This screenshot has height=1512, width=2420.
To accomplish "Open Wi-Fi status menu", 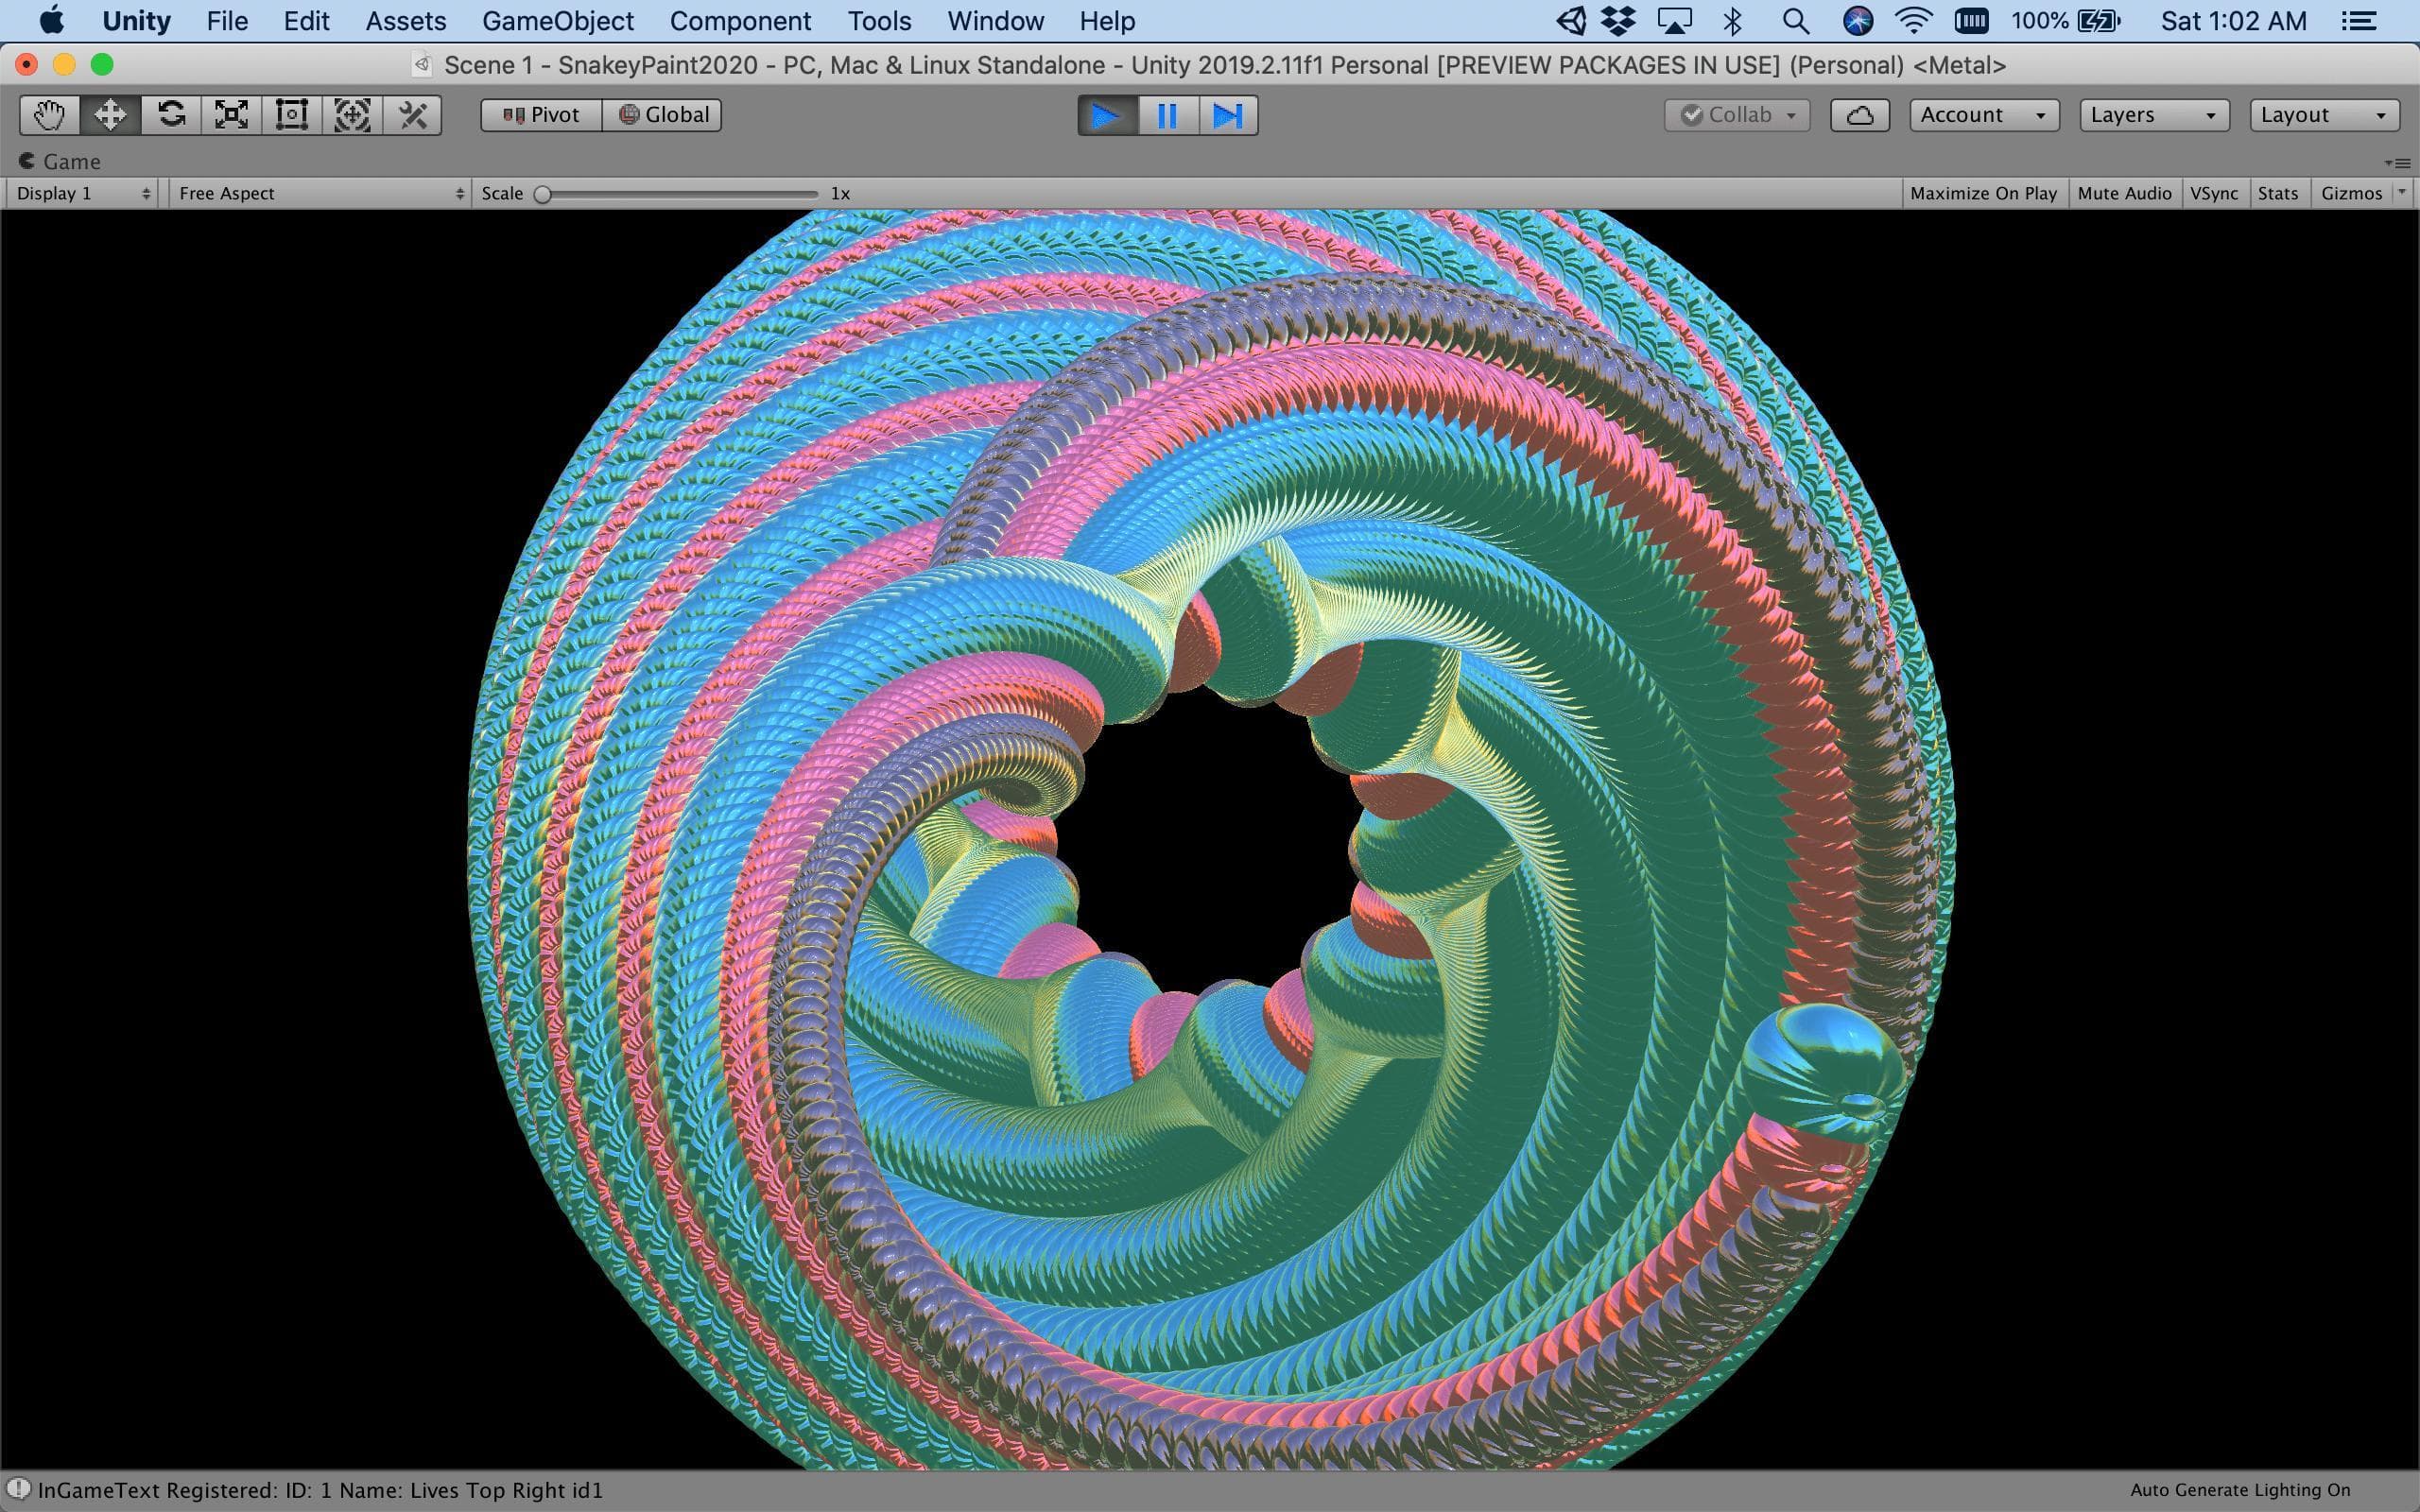I will [x=1914, y=21].
